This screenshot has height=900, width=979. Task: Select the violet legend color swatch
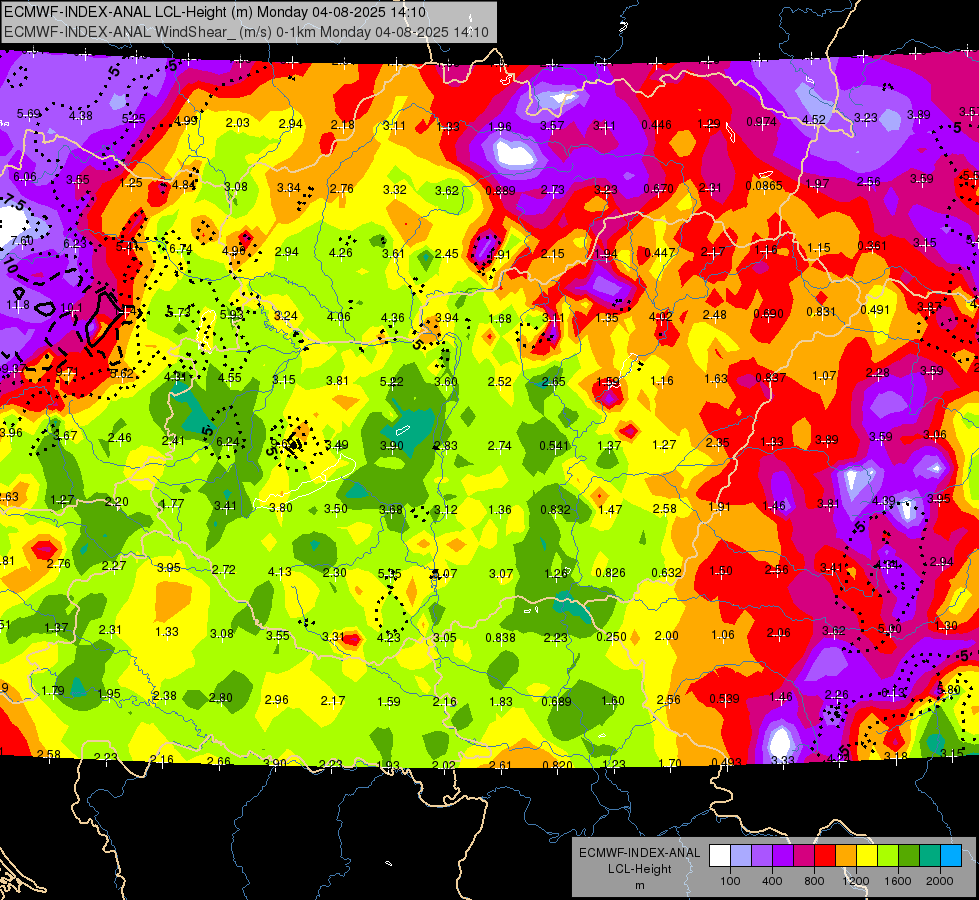coord(762,856)
